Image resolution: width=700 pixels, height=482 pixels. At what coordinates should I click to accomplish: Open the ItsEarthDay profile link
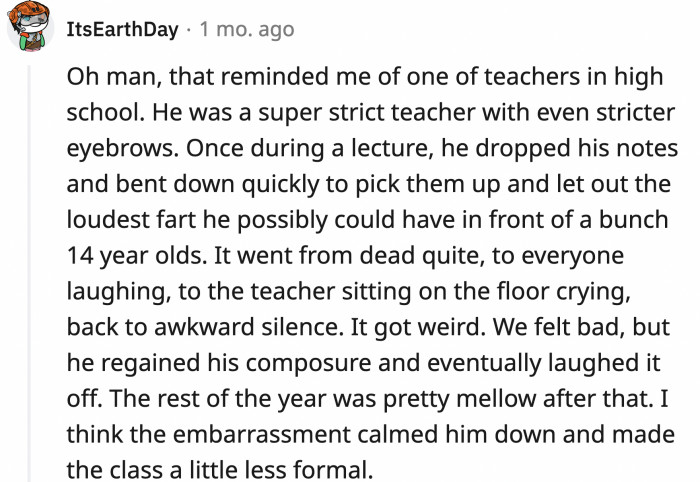(x=121, y=29)
